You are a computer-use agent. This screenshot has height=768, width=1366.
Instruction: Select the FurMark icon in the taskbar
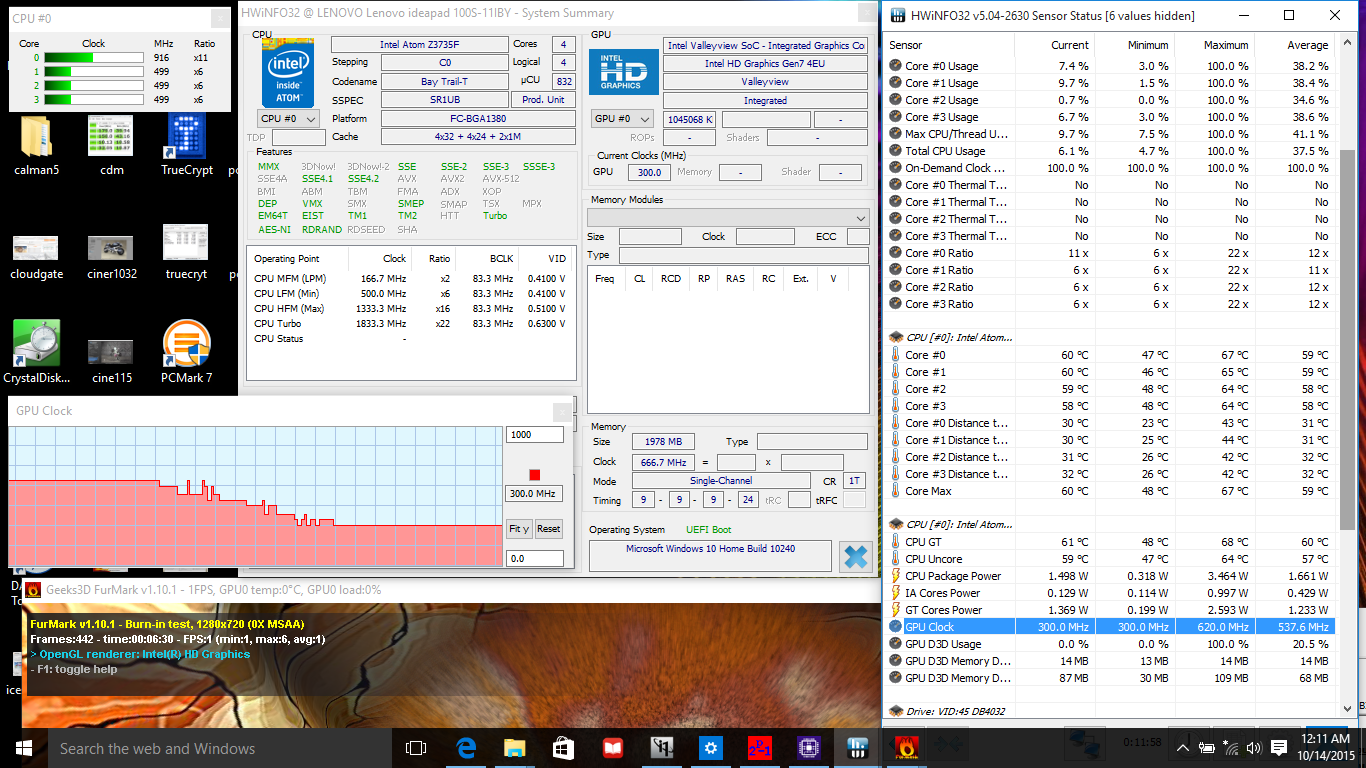(x=906, y=748)
